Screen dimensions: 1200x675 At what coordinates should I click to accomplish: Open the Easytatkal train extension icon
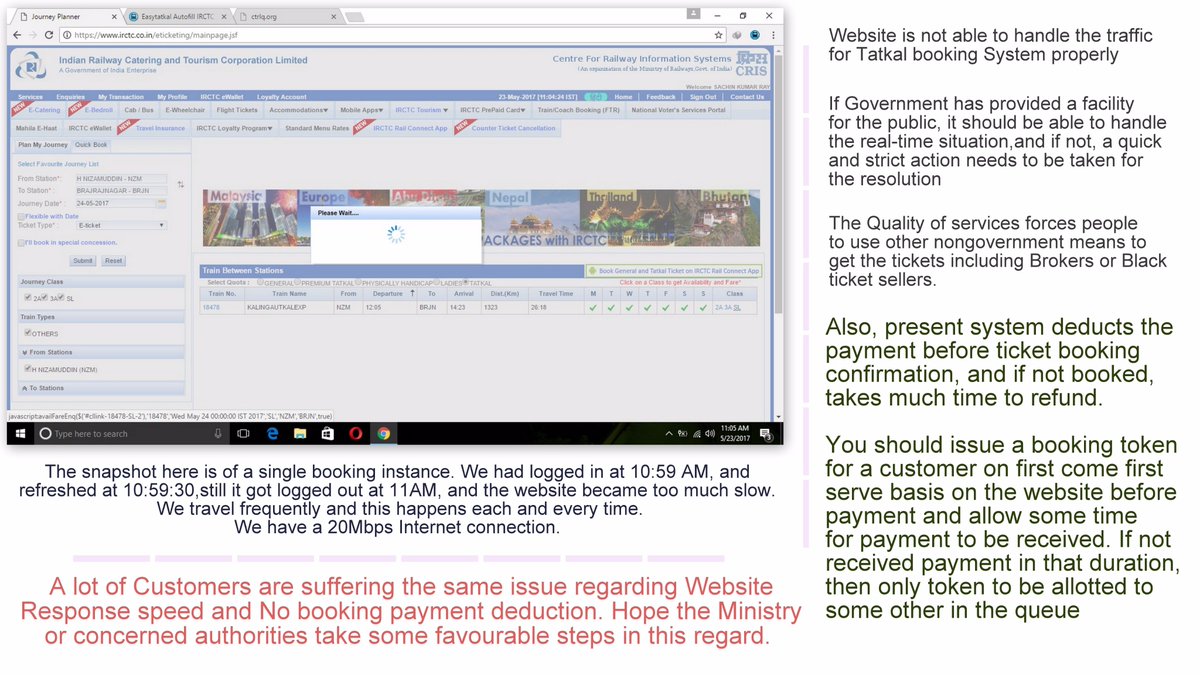[755, 35]
